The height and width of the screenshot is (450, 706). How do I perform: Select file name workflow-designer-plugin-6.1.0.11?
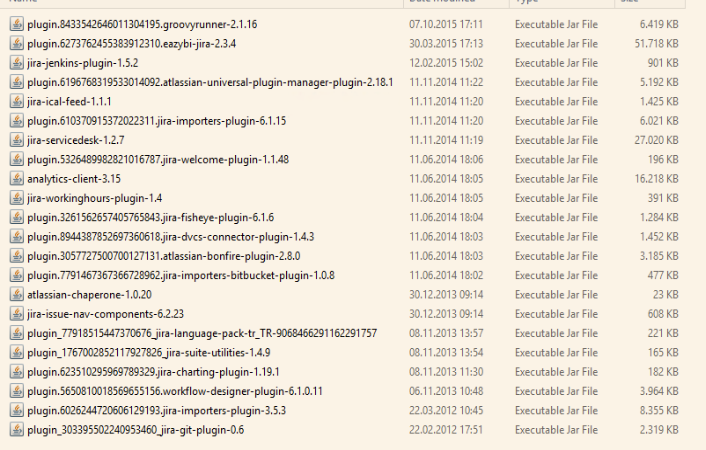click(175, 391)
